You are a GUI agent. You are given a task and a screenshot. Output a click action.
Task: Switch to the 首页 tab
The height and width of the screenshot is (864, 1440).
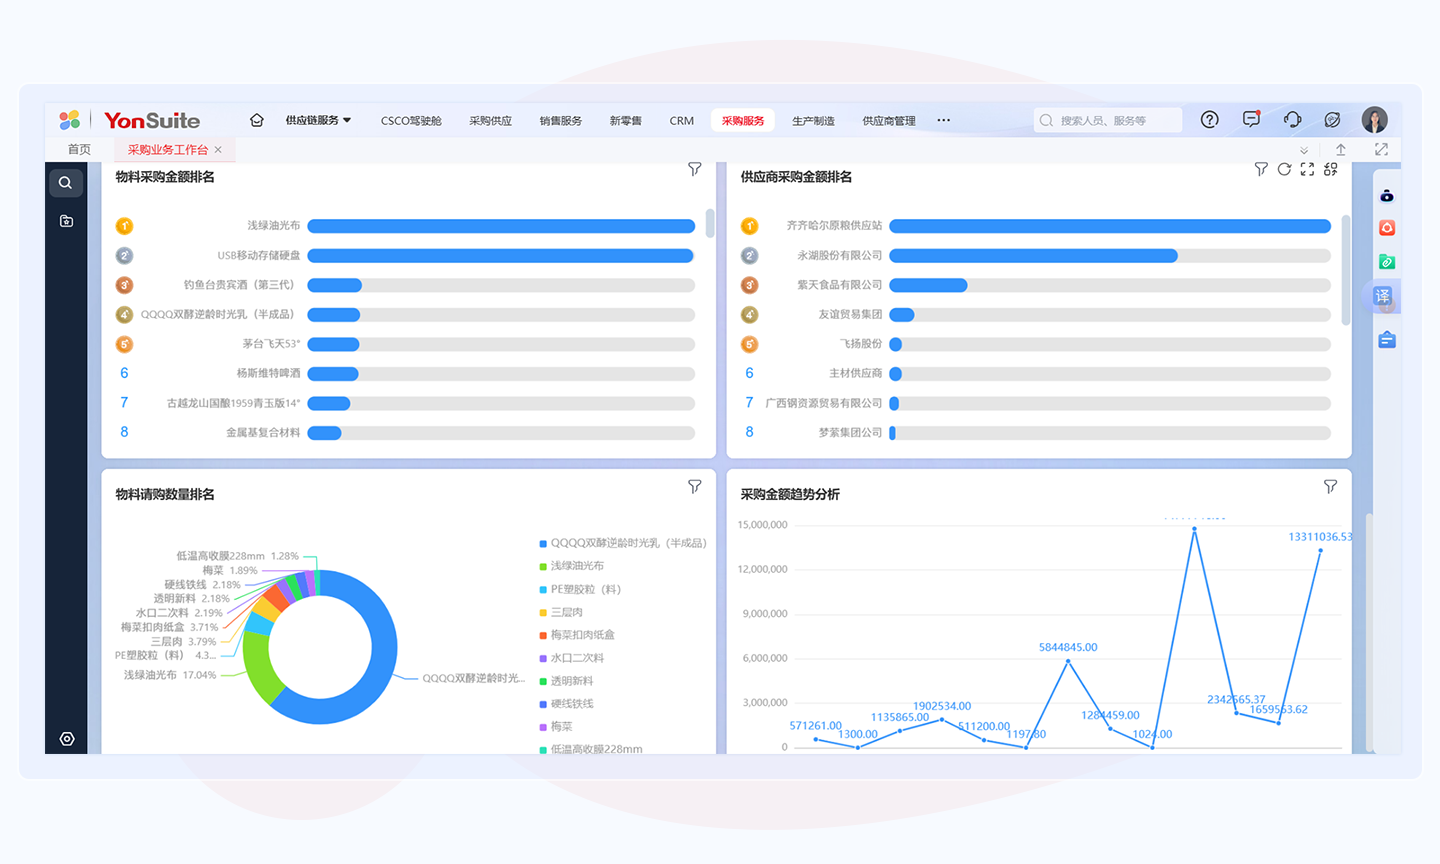[x=79, y=150]
